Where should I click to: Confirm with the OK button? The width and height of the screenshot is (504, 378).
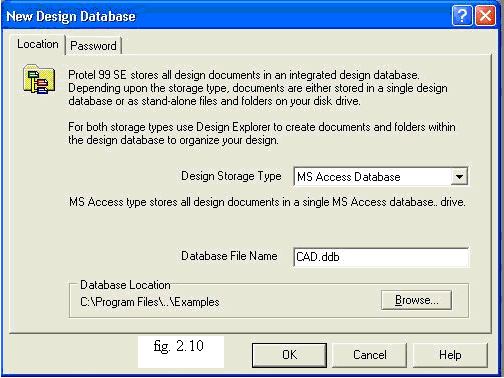(x=289, y=355)
